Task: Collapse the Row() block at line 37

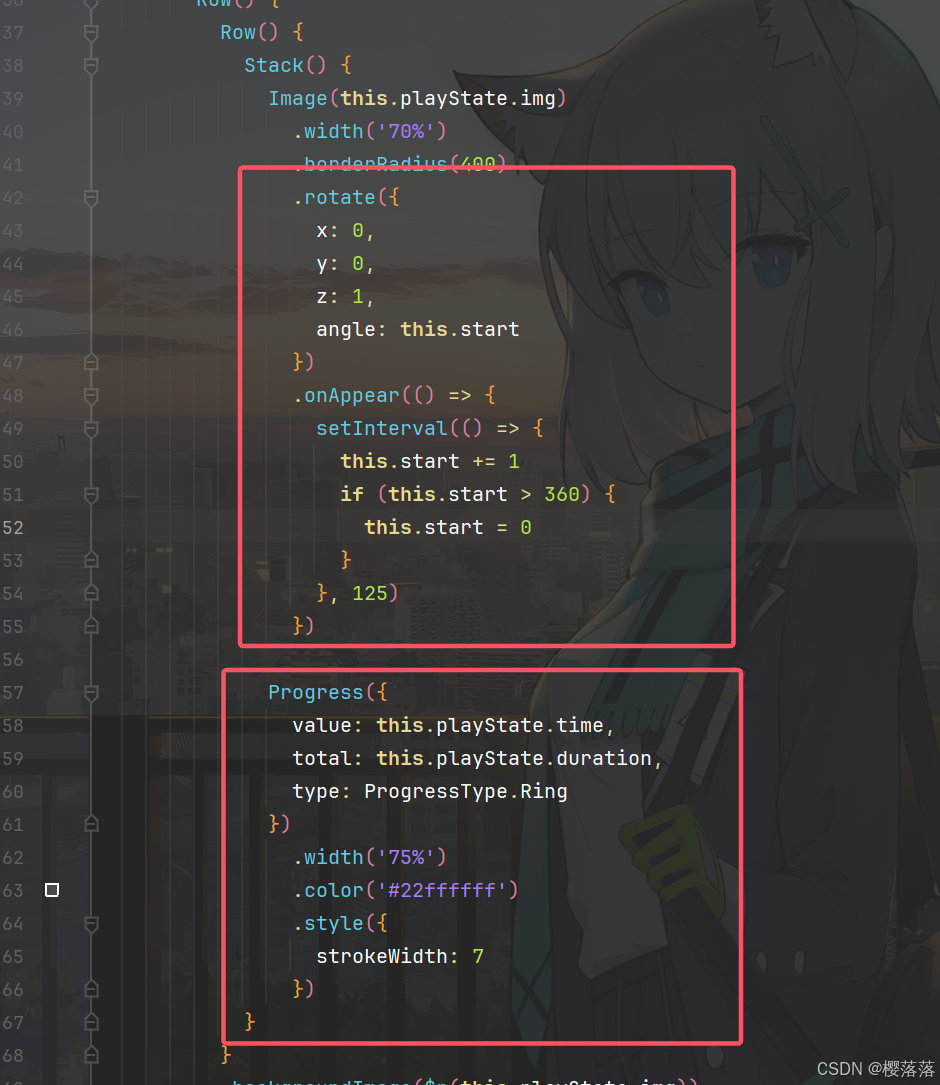Action: coord(91,33)
